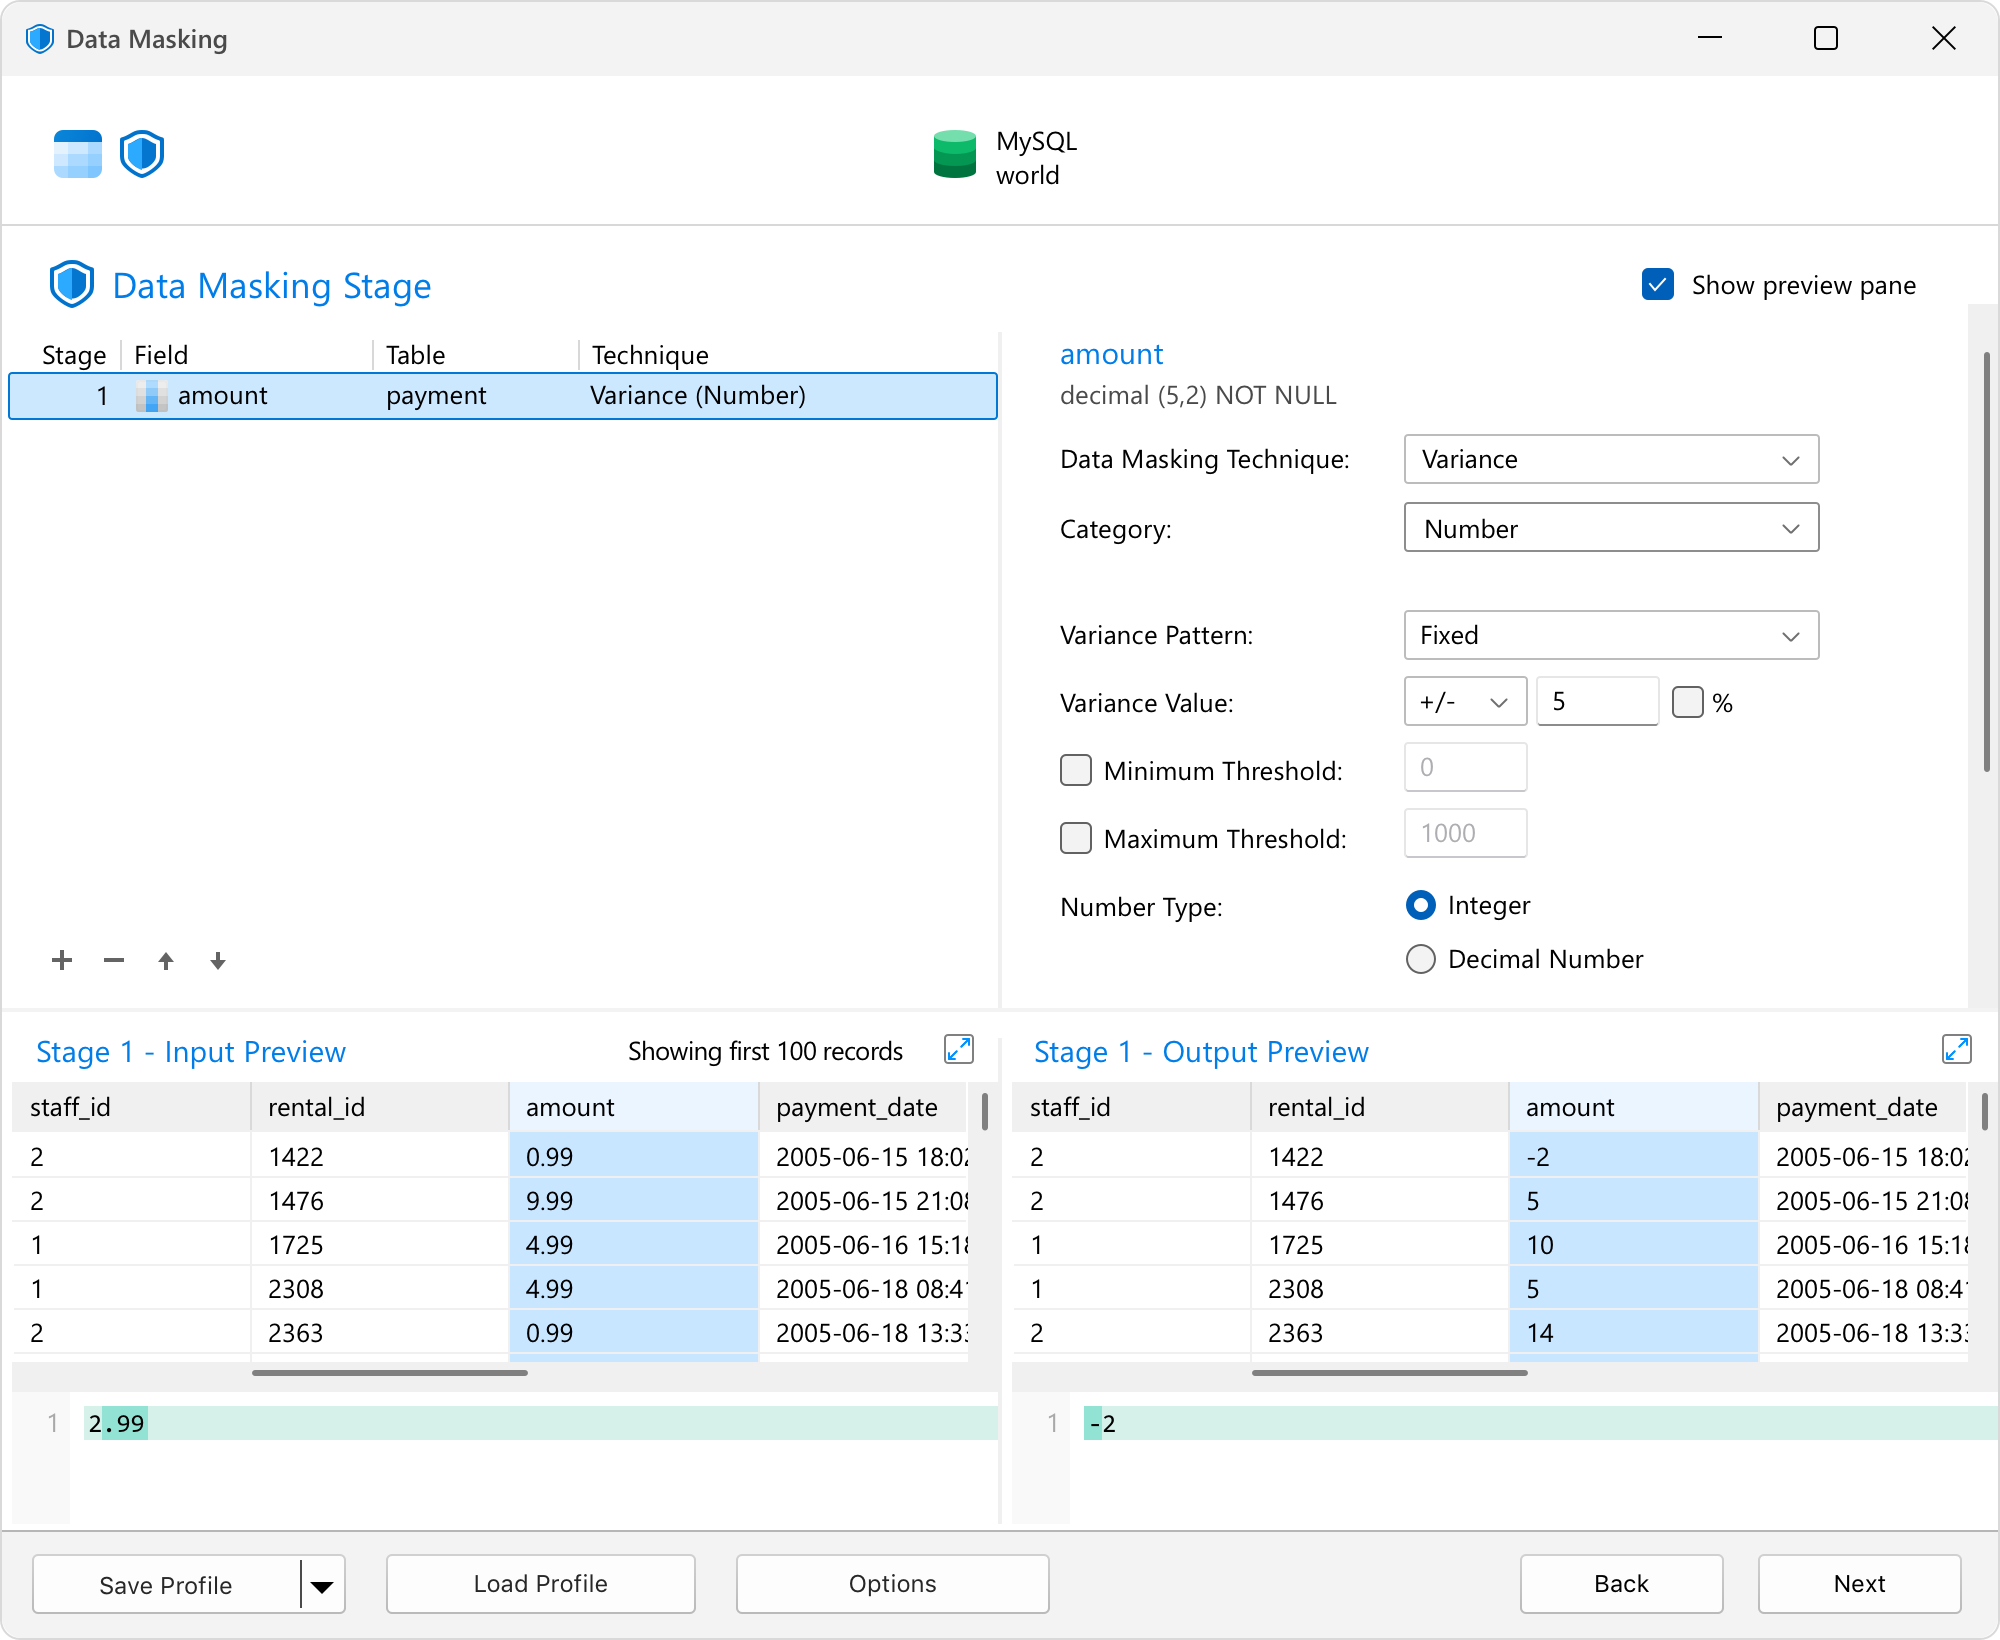Click the amount column header in Input Preview
Viewport: 2000px width, 1640px height.
pos(634,1107)
